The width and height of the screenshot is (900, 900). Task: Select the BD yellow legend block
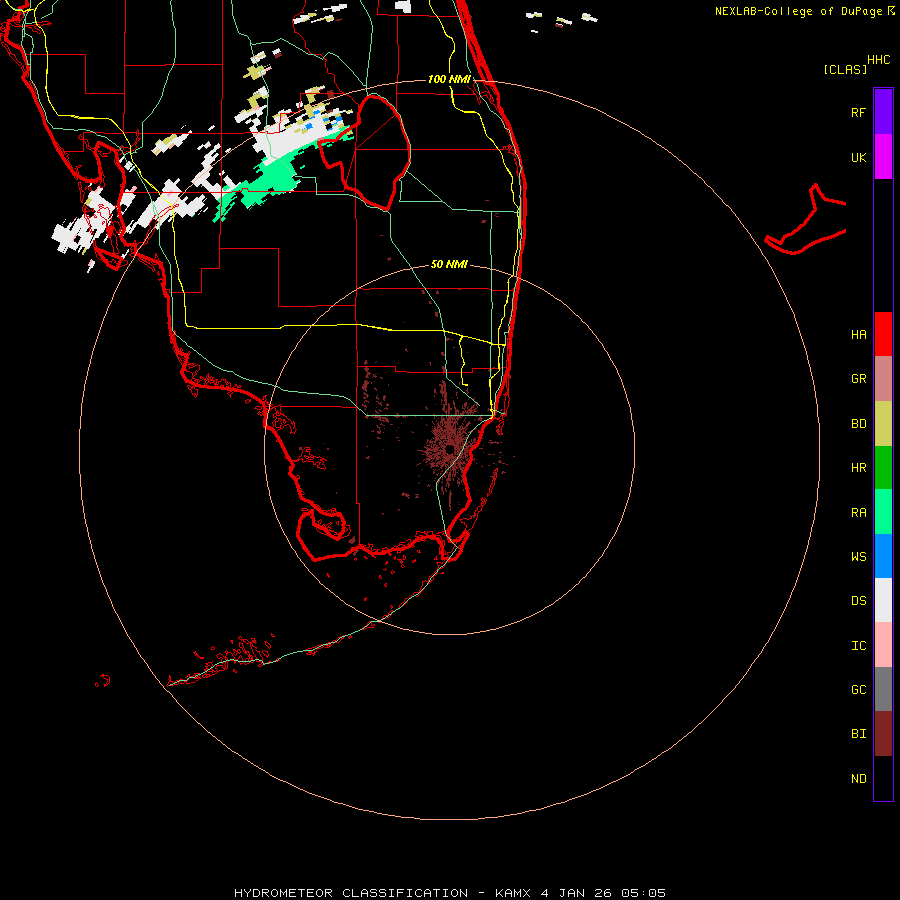point(883,424)
